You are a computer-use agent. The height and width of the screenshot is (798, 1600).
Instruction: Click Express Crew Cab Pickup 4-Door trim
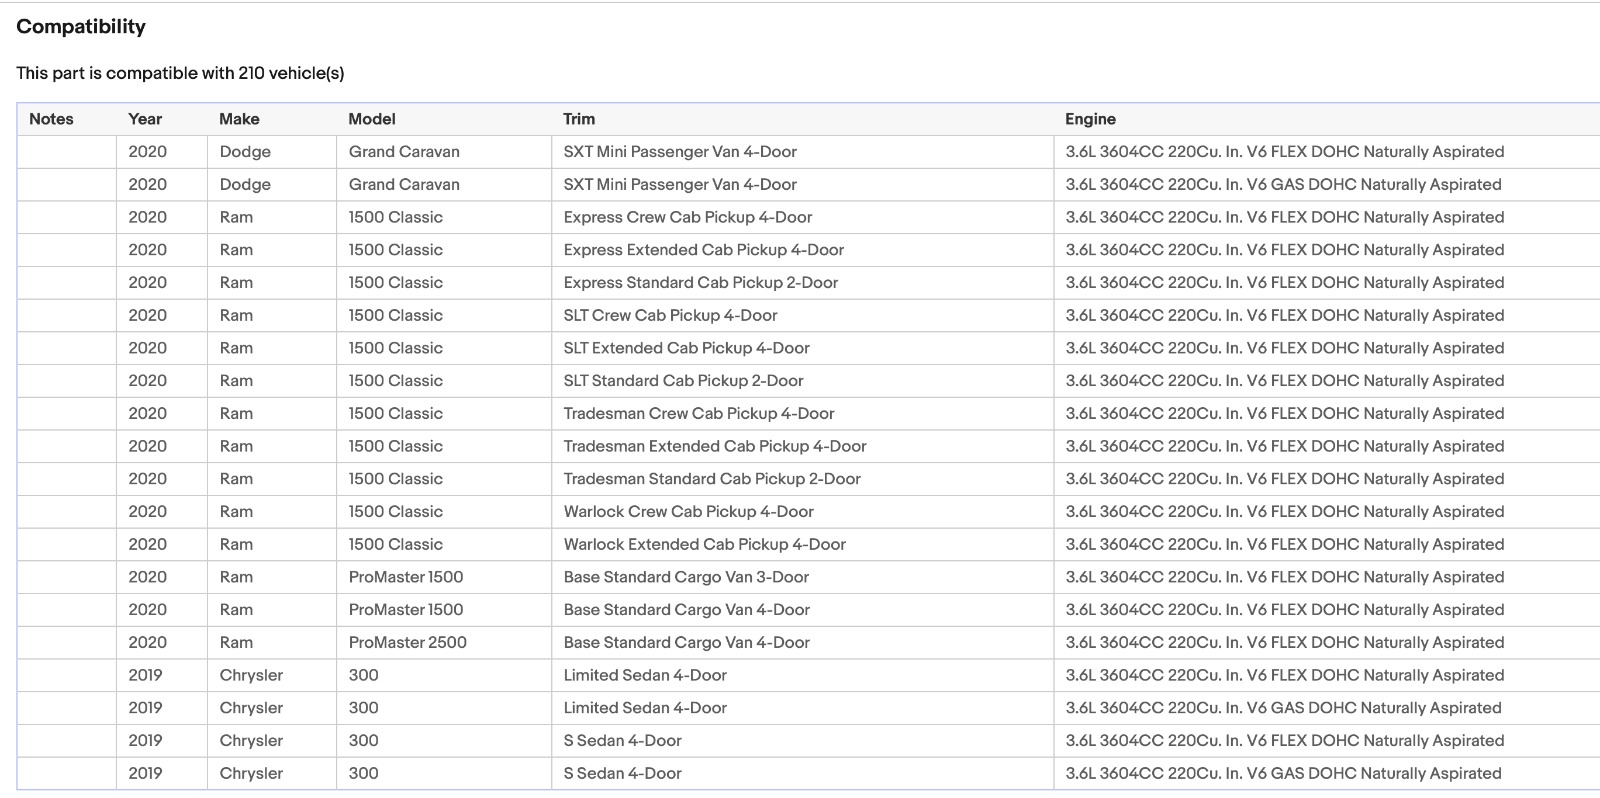tap(688, 217)
